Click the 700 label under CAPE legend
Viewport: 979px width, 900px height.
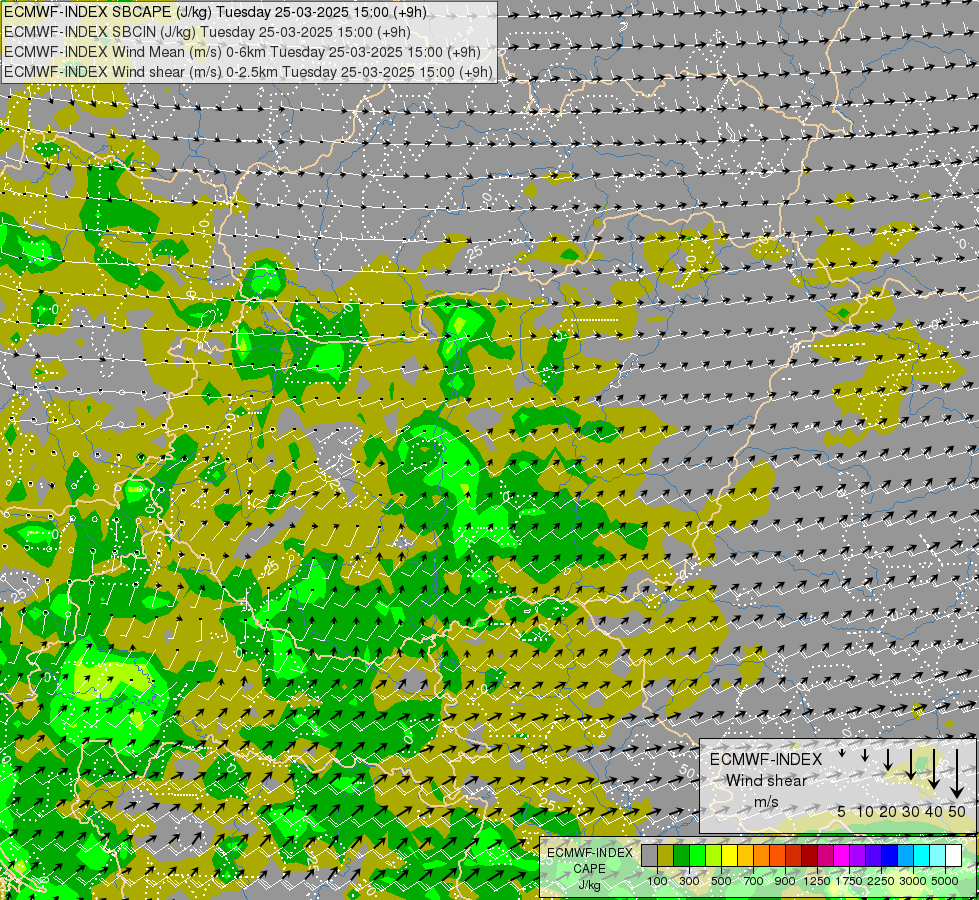click(754, 881)
